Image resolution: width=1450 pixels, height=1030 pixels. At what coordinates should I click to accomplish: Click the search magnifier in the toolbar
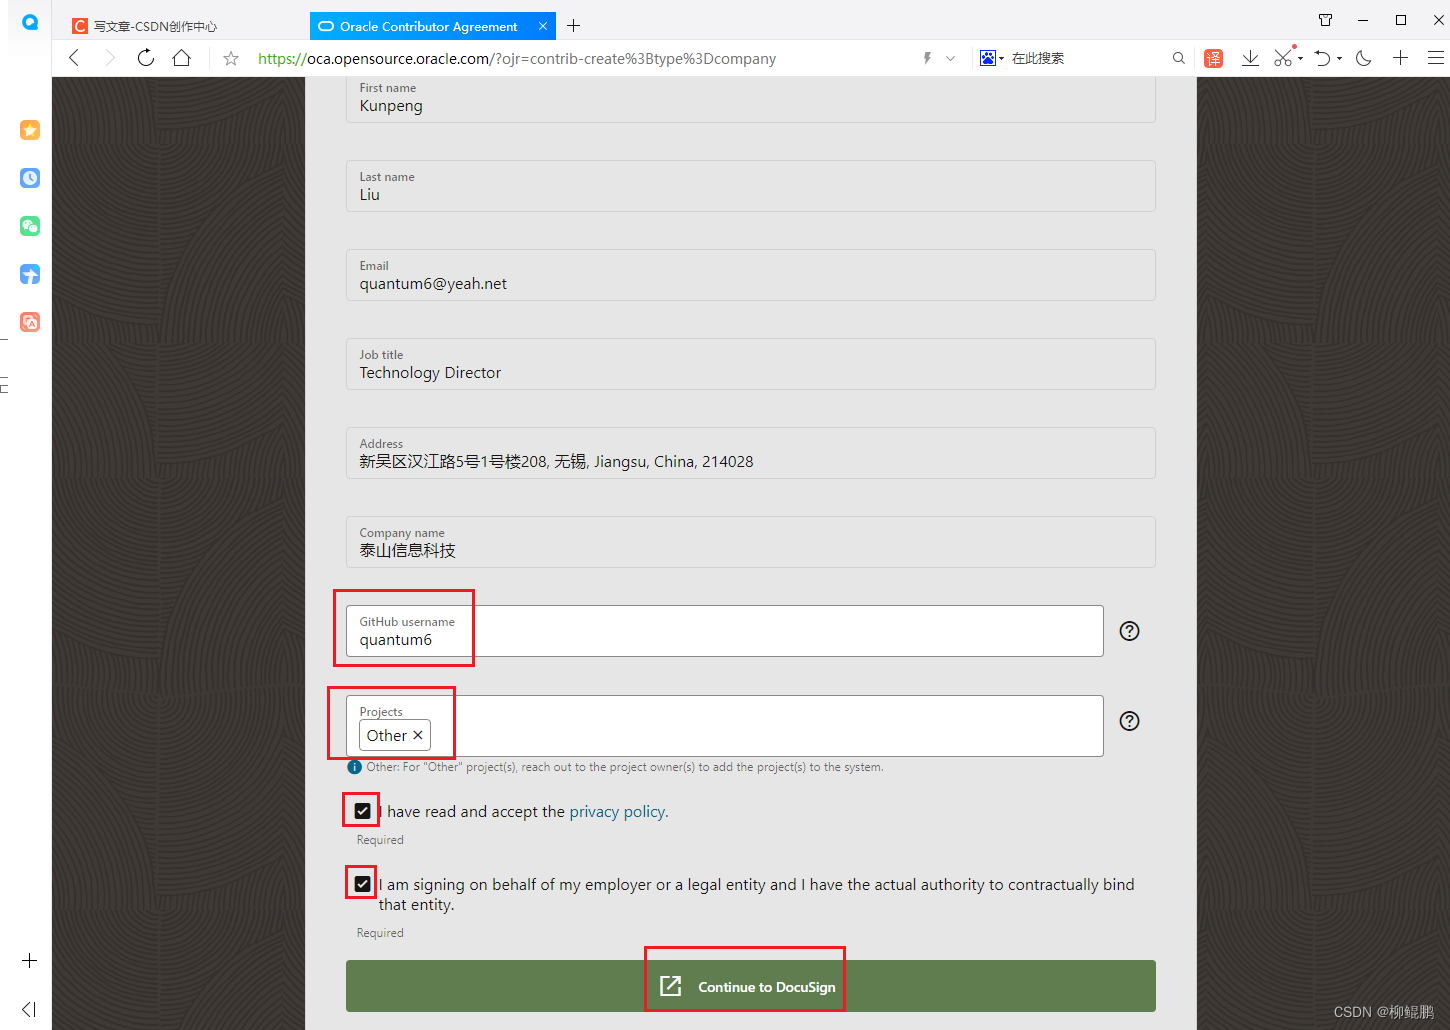pos(1179,58)
